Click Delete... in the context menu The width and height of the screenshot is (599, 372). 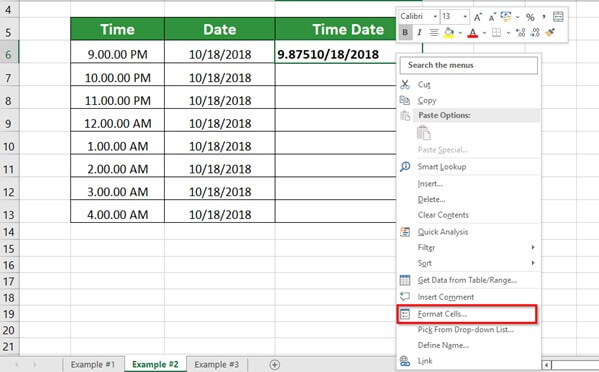(x=468, y=199)
